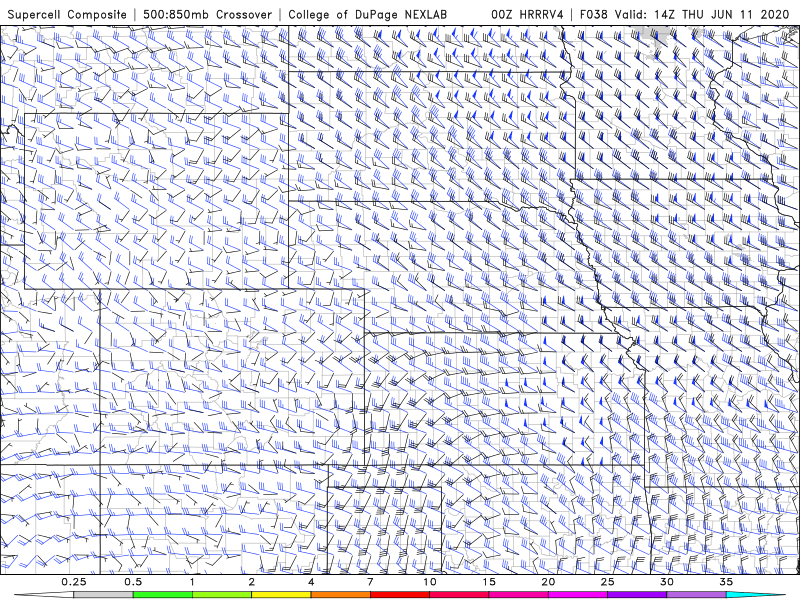Click the '00Z HRRRV4' model run label
Screen dimensions: 800x600
(528, 14)
